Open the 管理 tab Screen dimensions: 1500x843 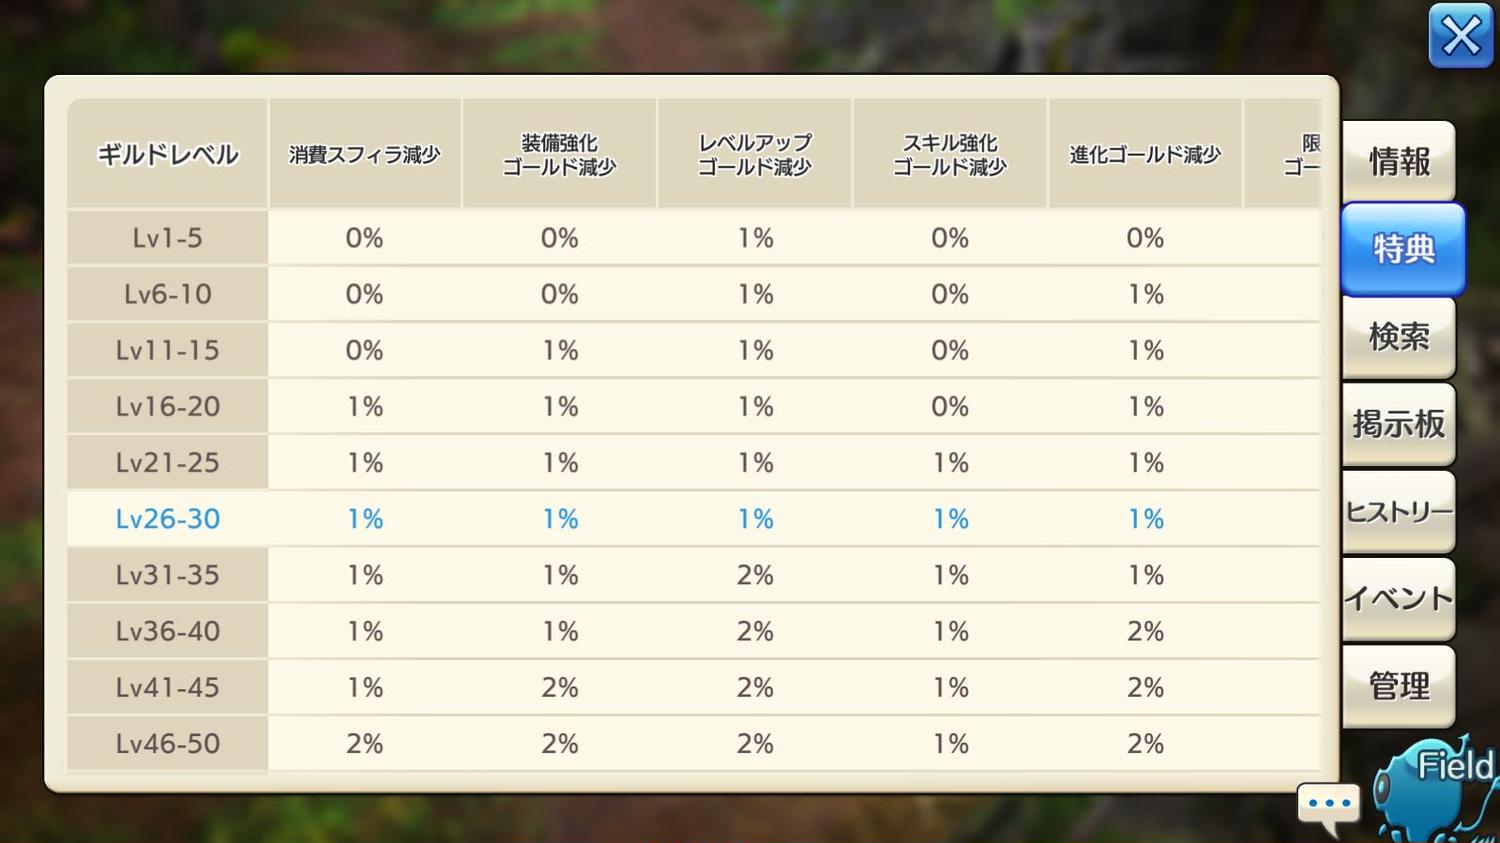(x=1398, y=686)
